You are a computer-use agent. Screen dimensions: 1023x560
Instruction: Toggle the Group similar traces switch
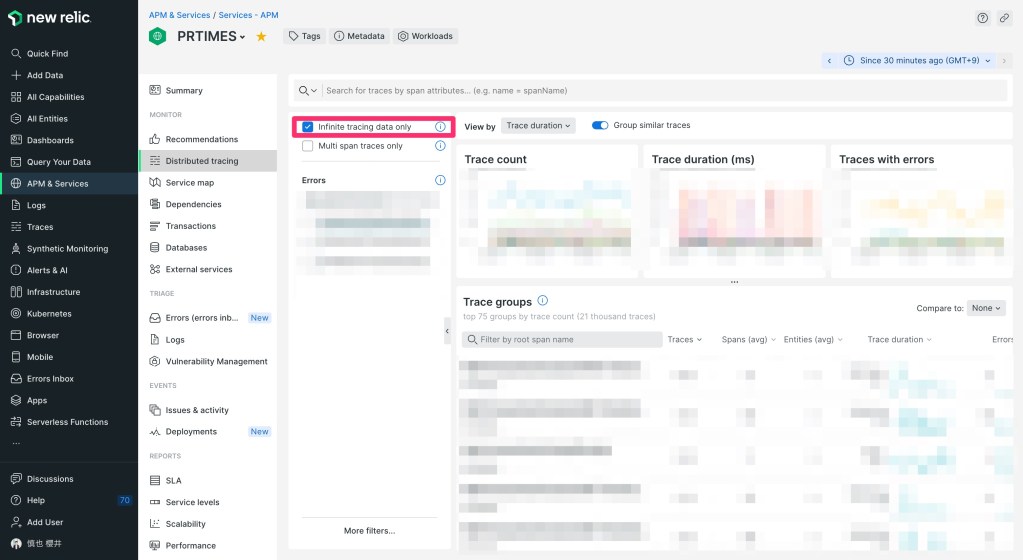(x=600, y=126)
